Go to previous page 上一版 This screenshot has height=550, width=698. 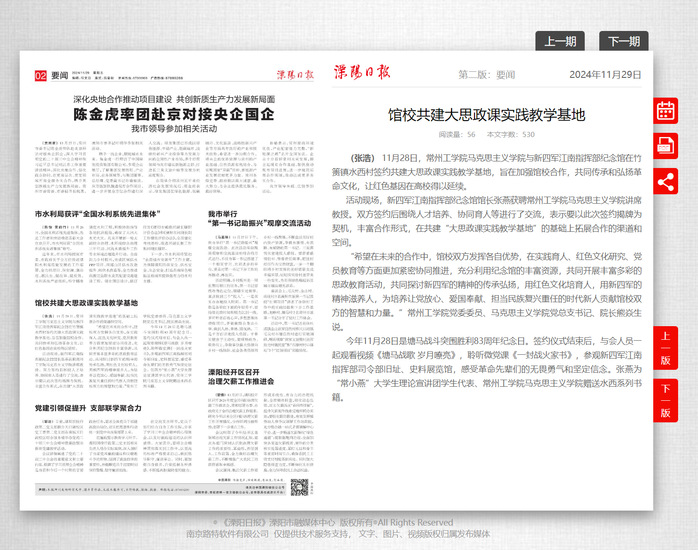[x=666, y=348]
